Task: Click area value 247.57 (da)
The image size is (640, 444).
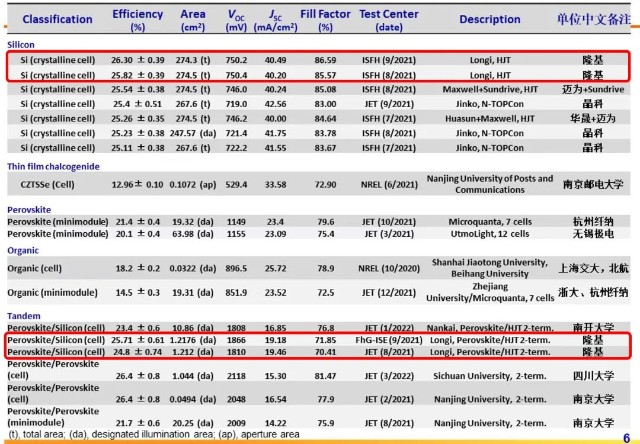Action: (193, 133)
